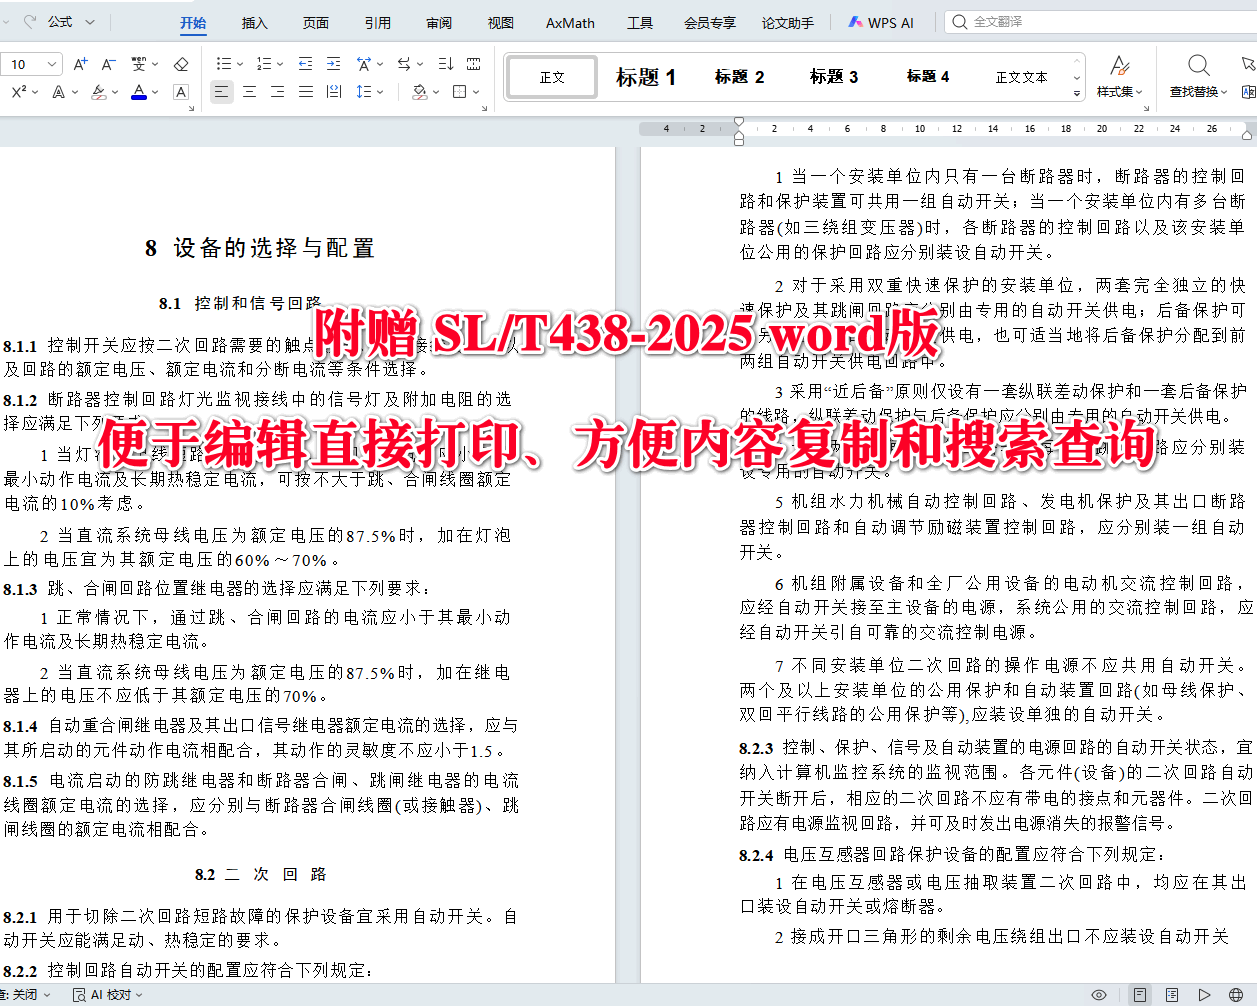Image resolution: width=1257 pixels, height=1006 pixels.
Task: Increase font size with A+ icon
Action: tap(81, 64)
